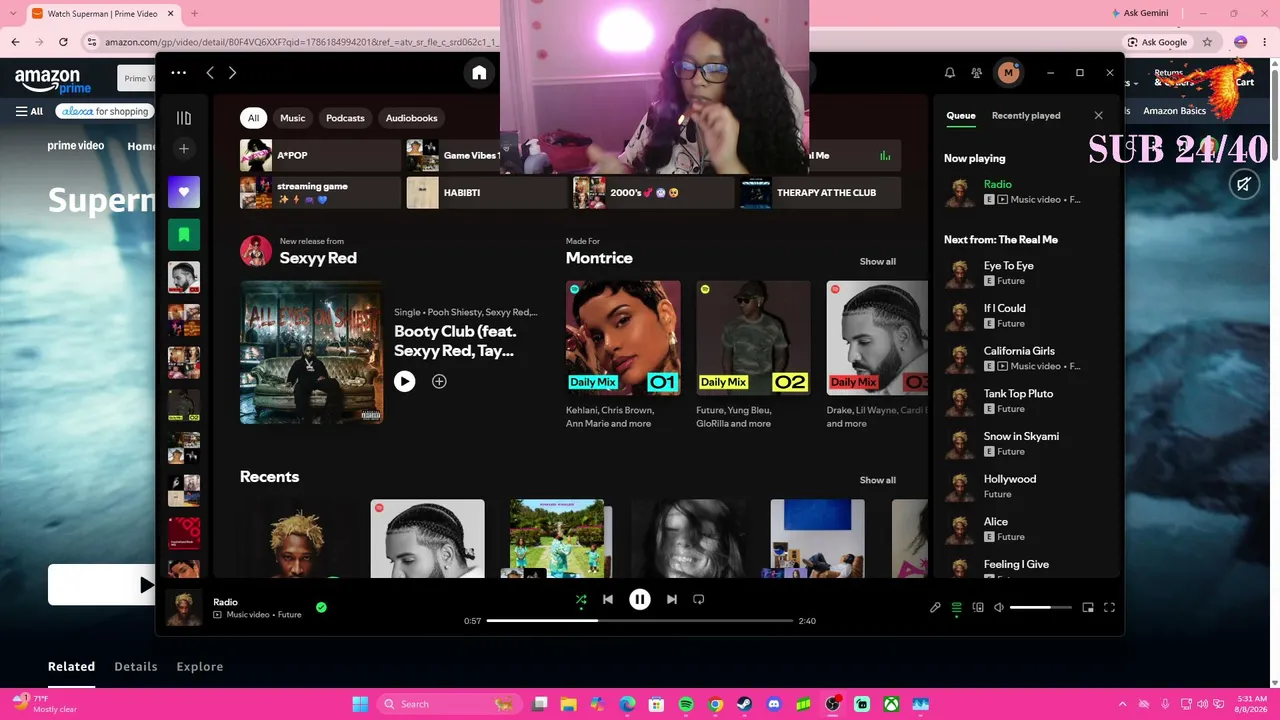Open THERAPY AT THE CLUB tile
The image size is (1280, 720).
pos(820,192)
